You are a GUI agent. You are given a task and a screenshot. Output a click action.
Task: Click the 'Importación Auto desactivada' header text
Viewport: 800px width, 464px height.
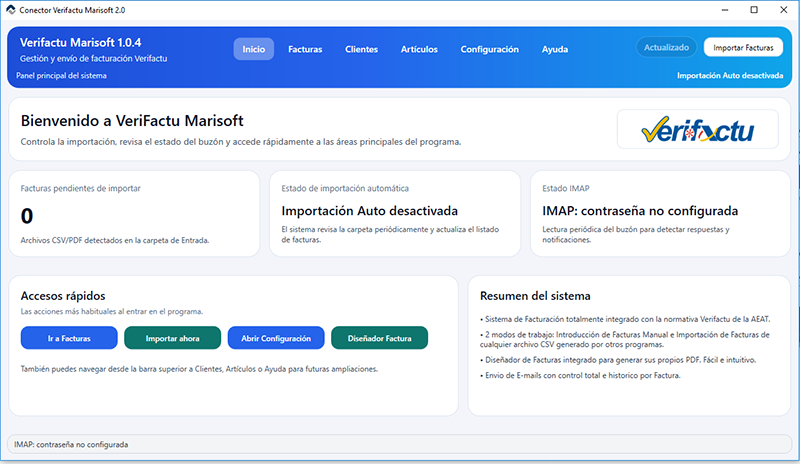[730, 76]
